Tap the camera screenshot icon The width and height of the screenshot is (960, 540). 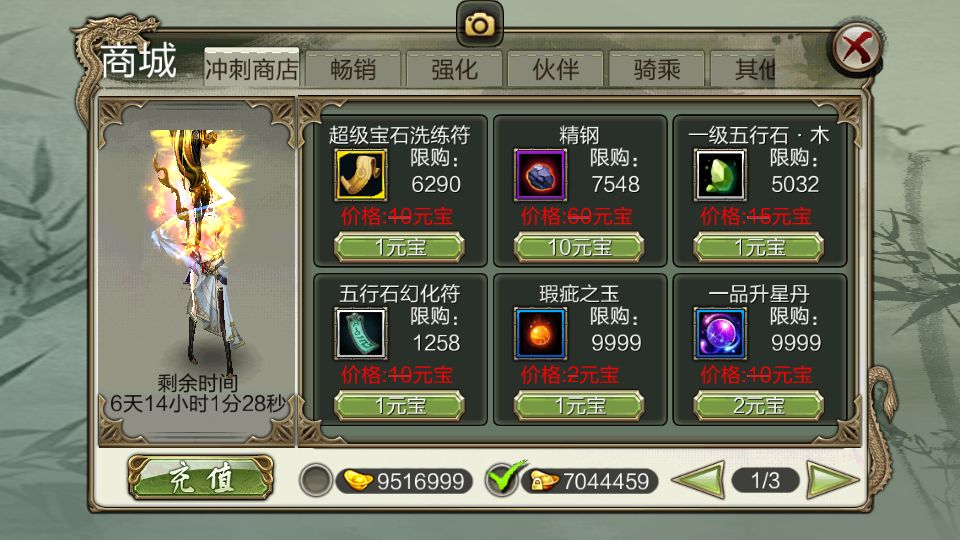click(x=479, y=24)
